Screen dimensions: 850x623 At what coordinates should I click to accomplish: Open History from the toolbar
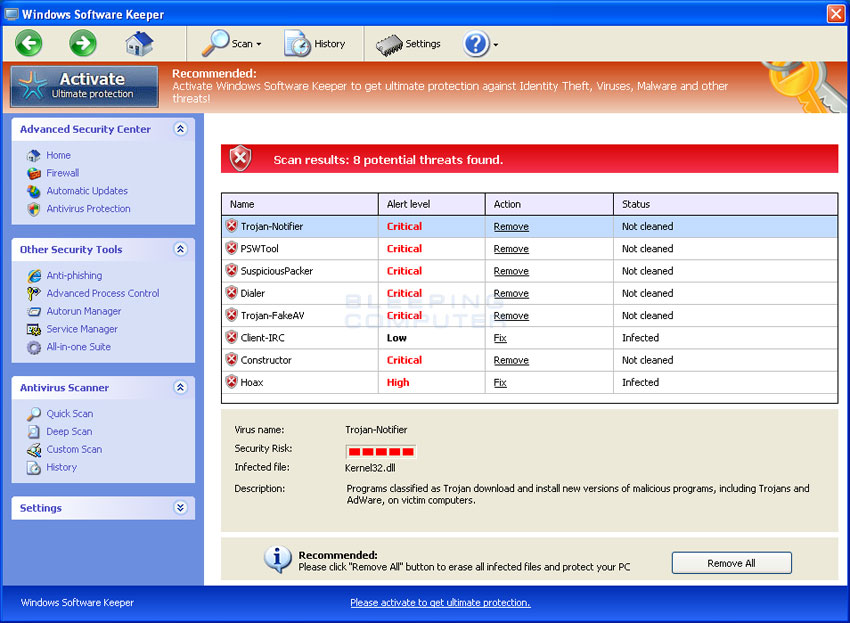(314, 43)
